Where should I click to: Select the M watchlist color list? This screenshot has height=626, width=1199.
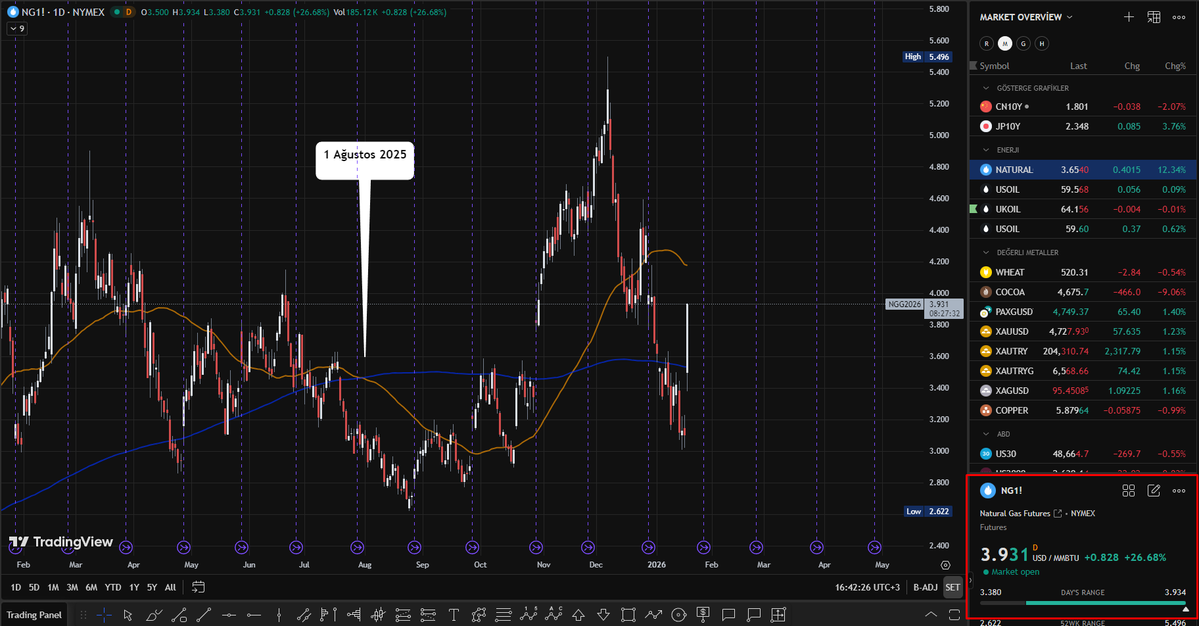point(1005,44)
